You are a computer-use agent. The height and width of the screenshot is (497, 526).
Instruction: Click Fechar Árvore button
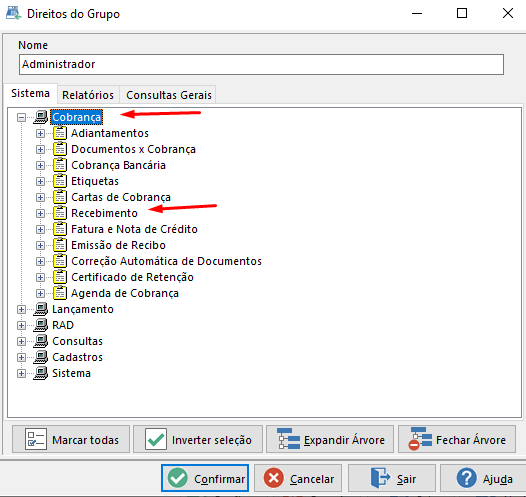coord(457,439)
